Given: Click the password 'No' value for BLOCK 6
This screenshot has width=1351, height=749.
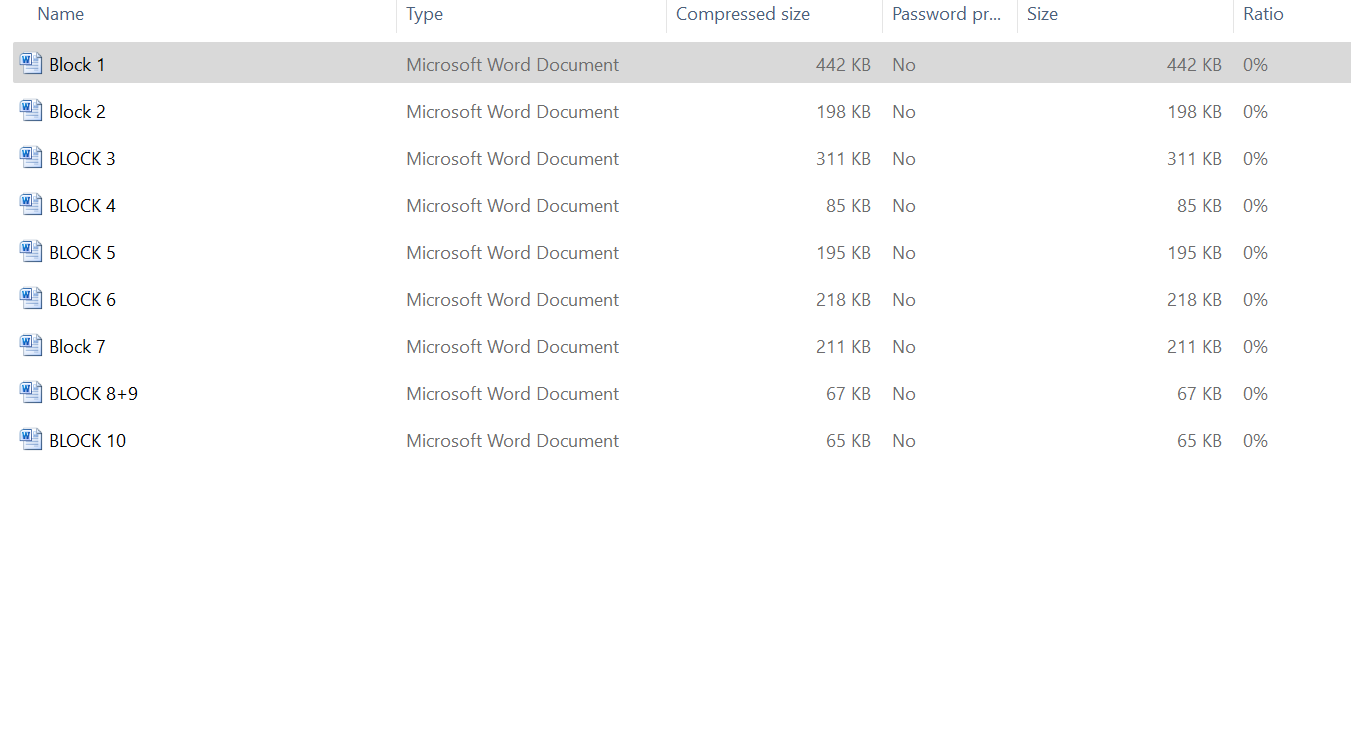Looking at the screenshot, I should click(904, 300).
